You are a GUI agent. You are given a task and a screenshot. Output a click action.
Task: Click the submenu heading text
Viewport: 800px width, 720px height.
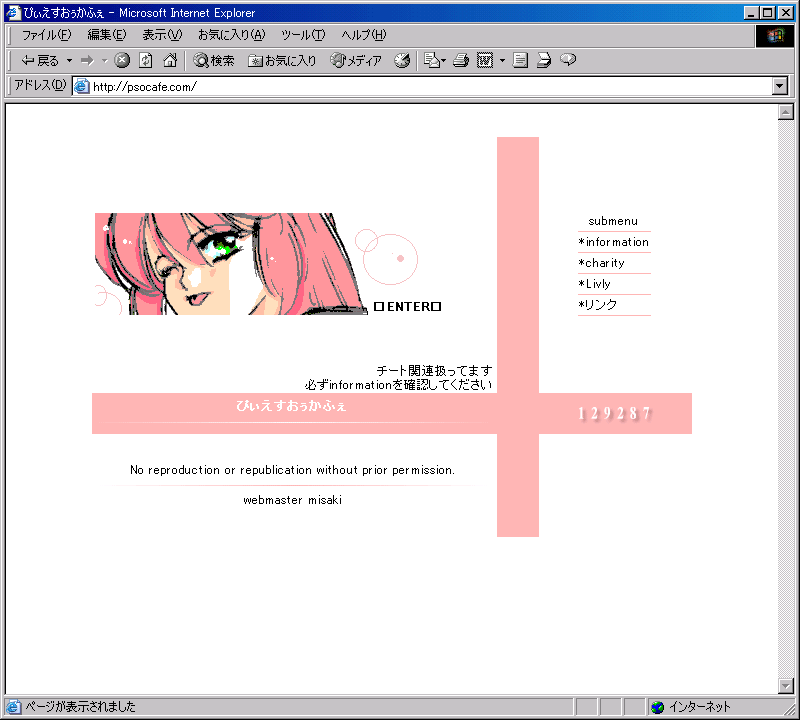613,221
